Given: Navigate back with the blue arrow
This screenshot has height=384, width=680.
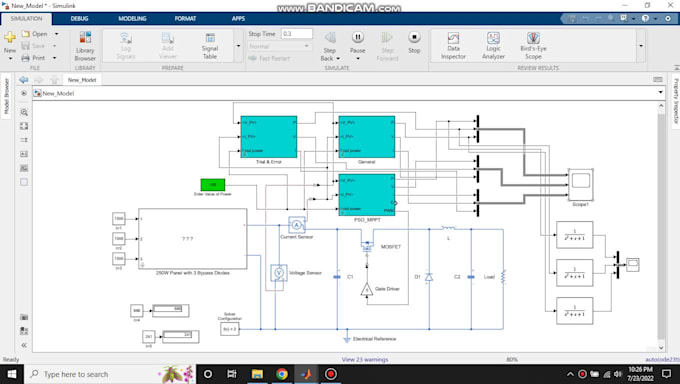Looking at the screenshot, I should tap(23, 79).
